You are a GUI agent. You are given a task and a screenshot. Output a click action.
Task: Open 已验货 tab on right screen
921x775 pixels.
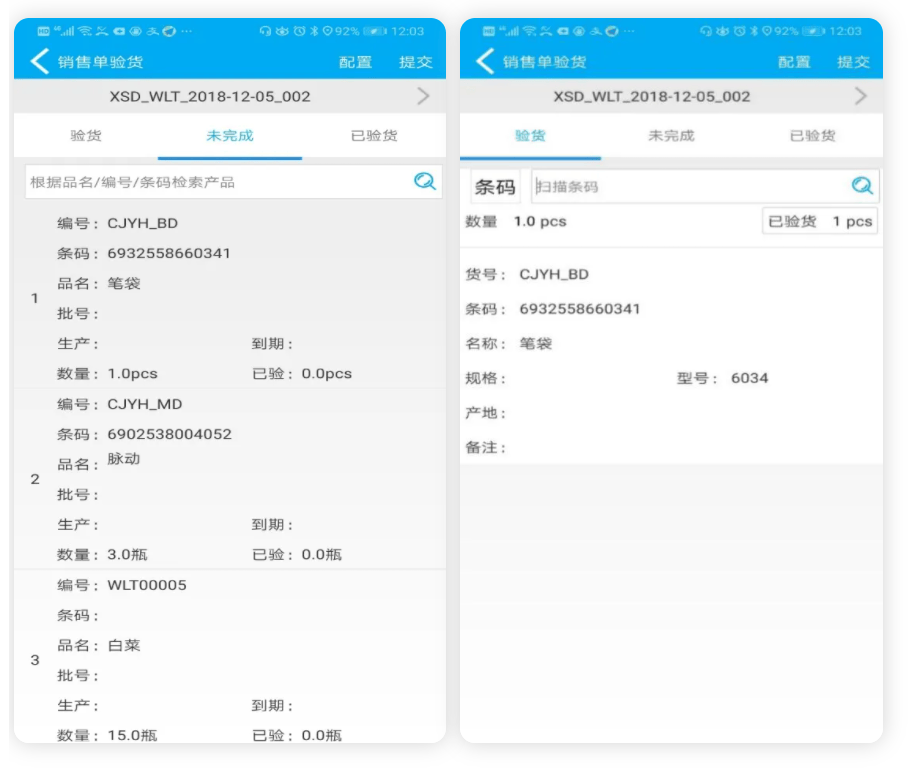(x=813, y=136)
